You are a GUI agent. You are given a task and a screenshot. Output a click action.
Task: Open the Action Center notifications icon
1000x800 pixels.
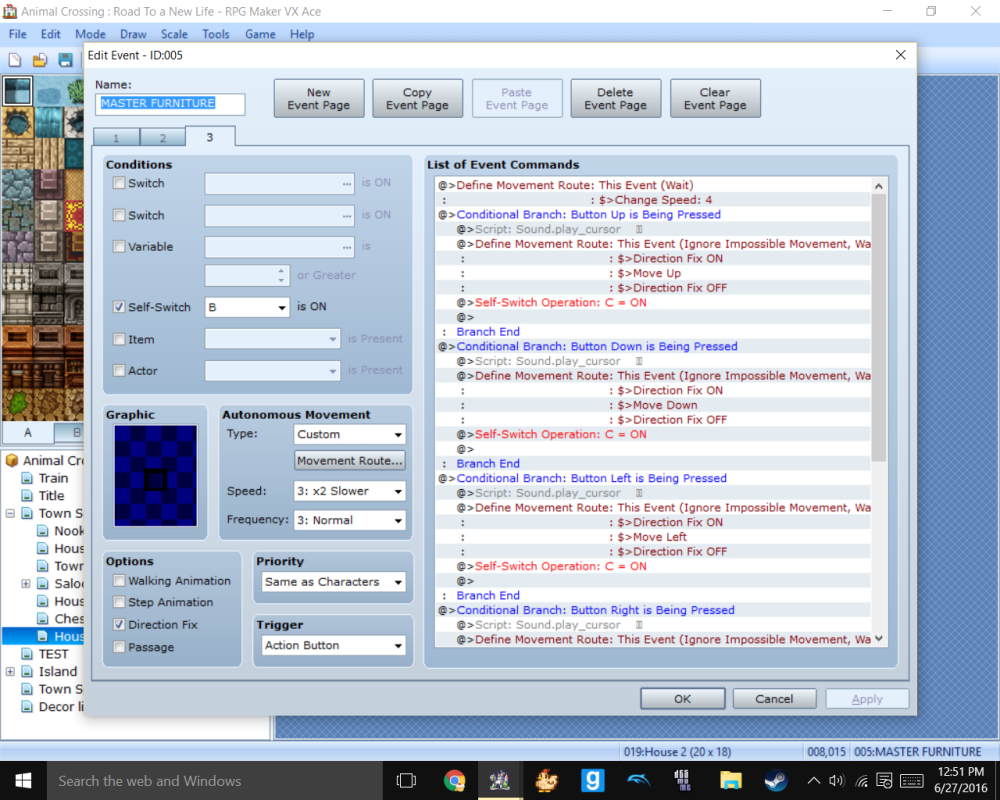[x=884, y=780]
